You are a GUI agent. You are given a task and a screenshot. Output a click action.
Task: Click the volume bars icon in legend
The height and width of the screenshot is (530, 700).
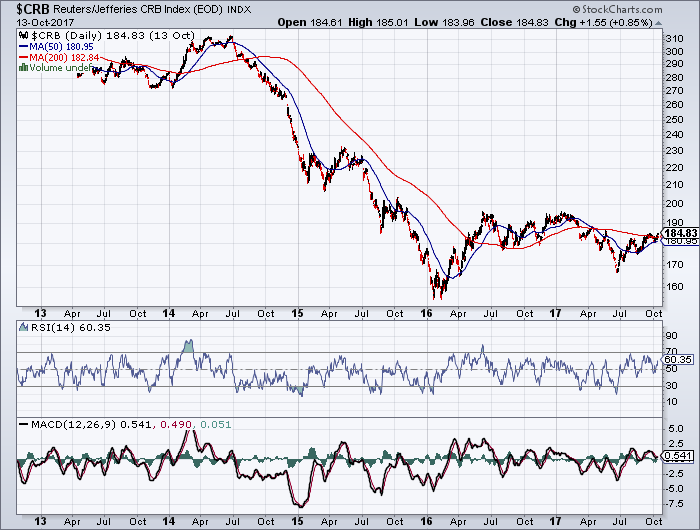point(23,68)
